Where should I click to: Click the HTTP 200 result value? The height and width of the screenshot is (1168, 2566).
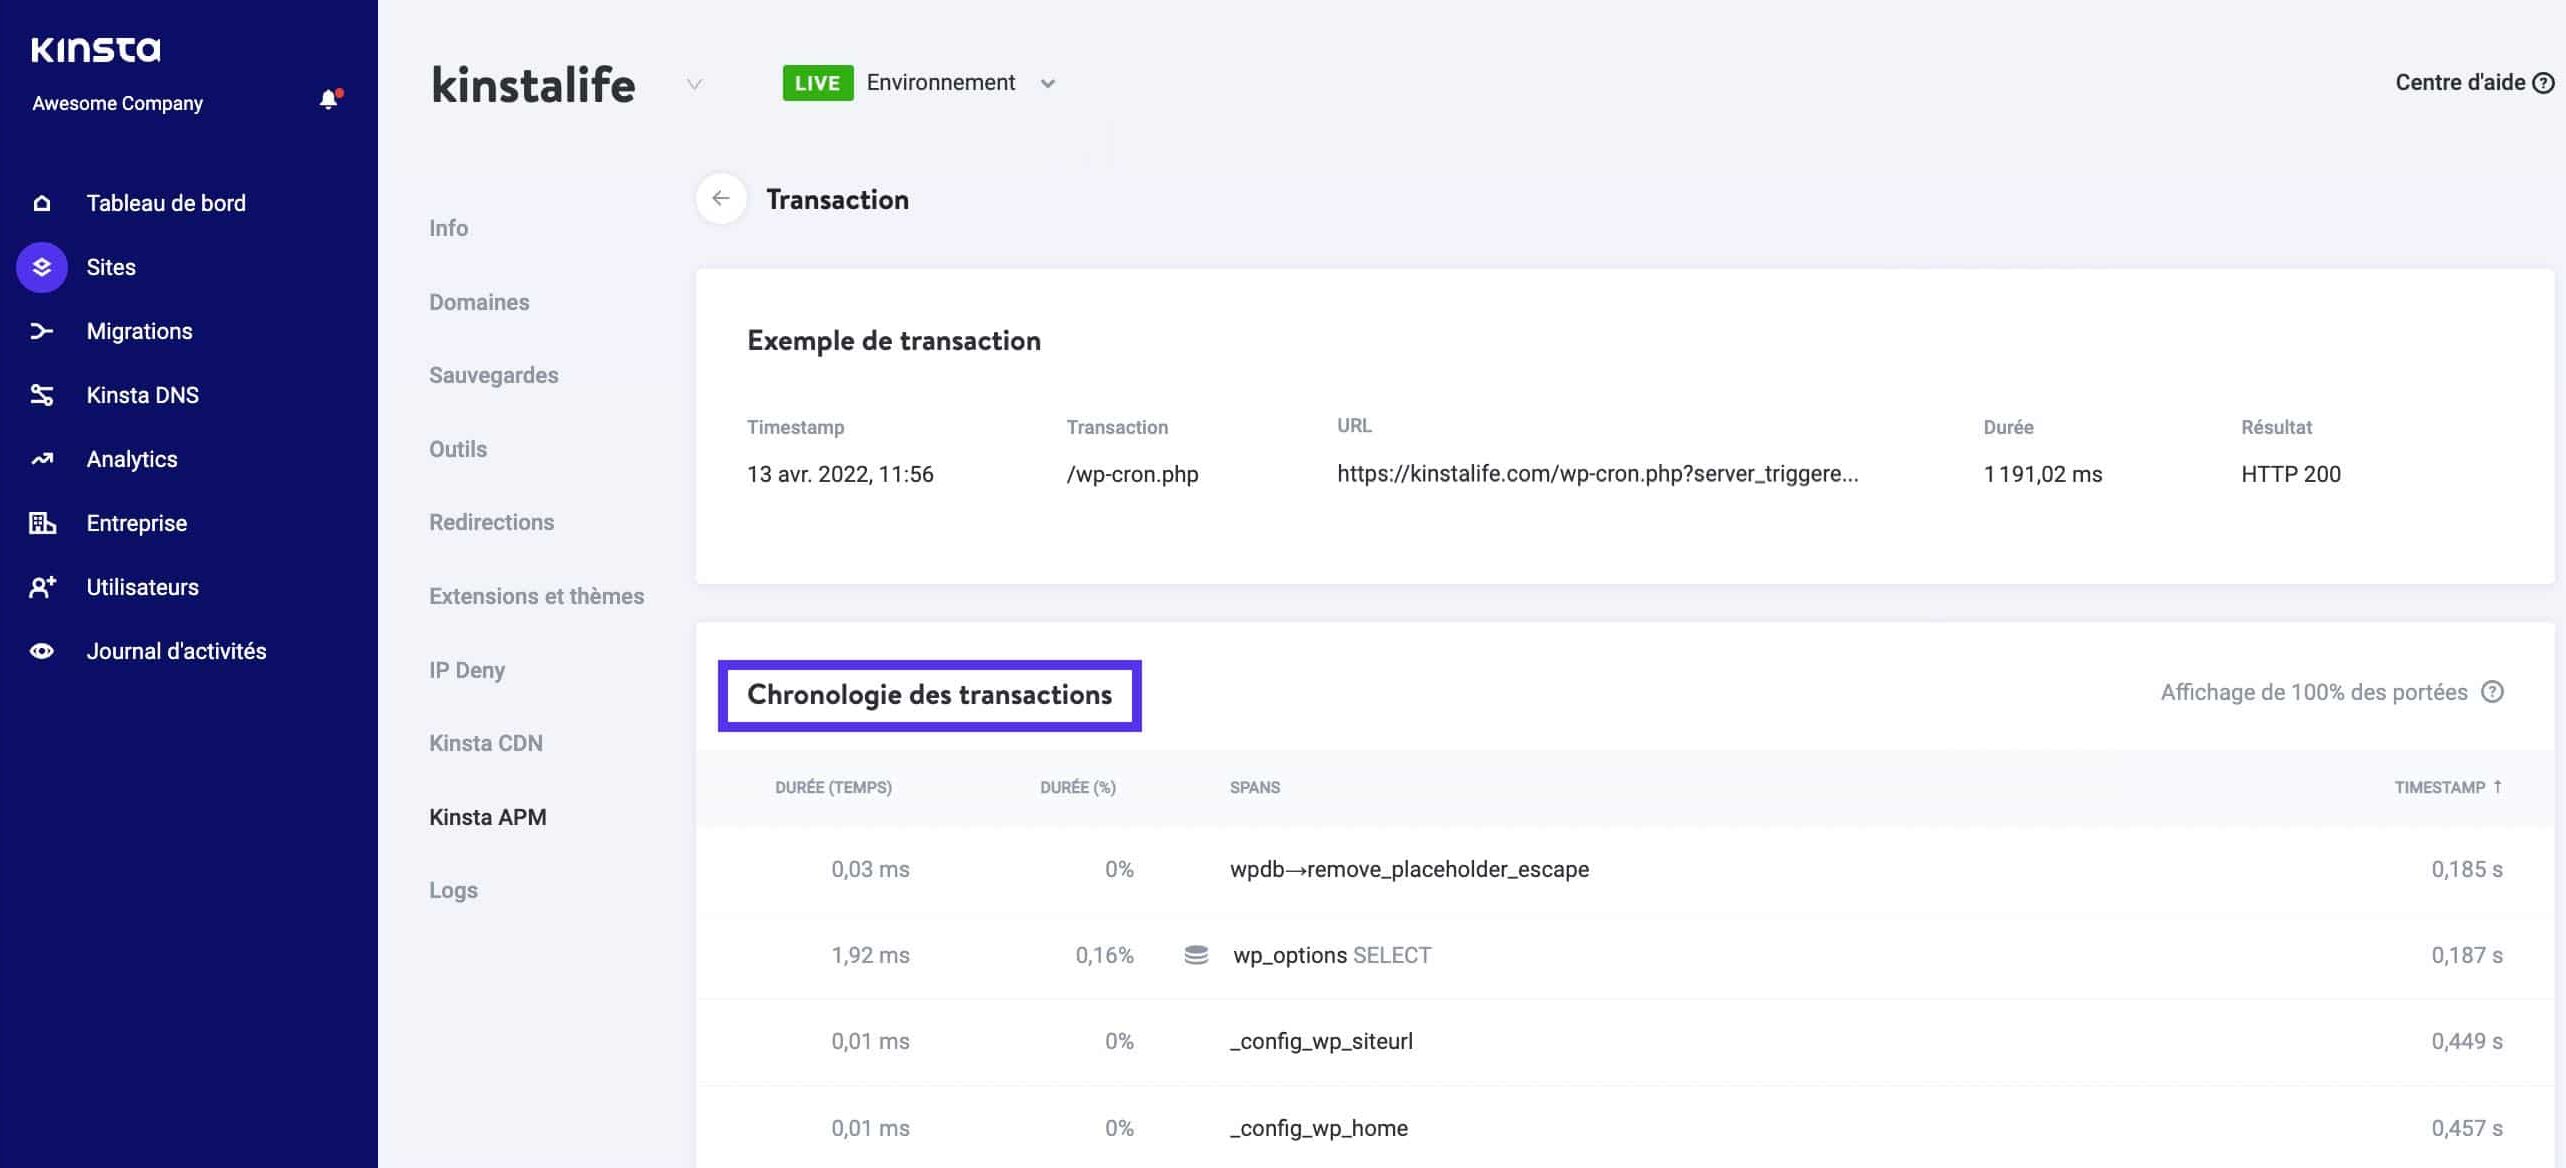(x=2290, y=474)
